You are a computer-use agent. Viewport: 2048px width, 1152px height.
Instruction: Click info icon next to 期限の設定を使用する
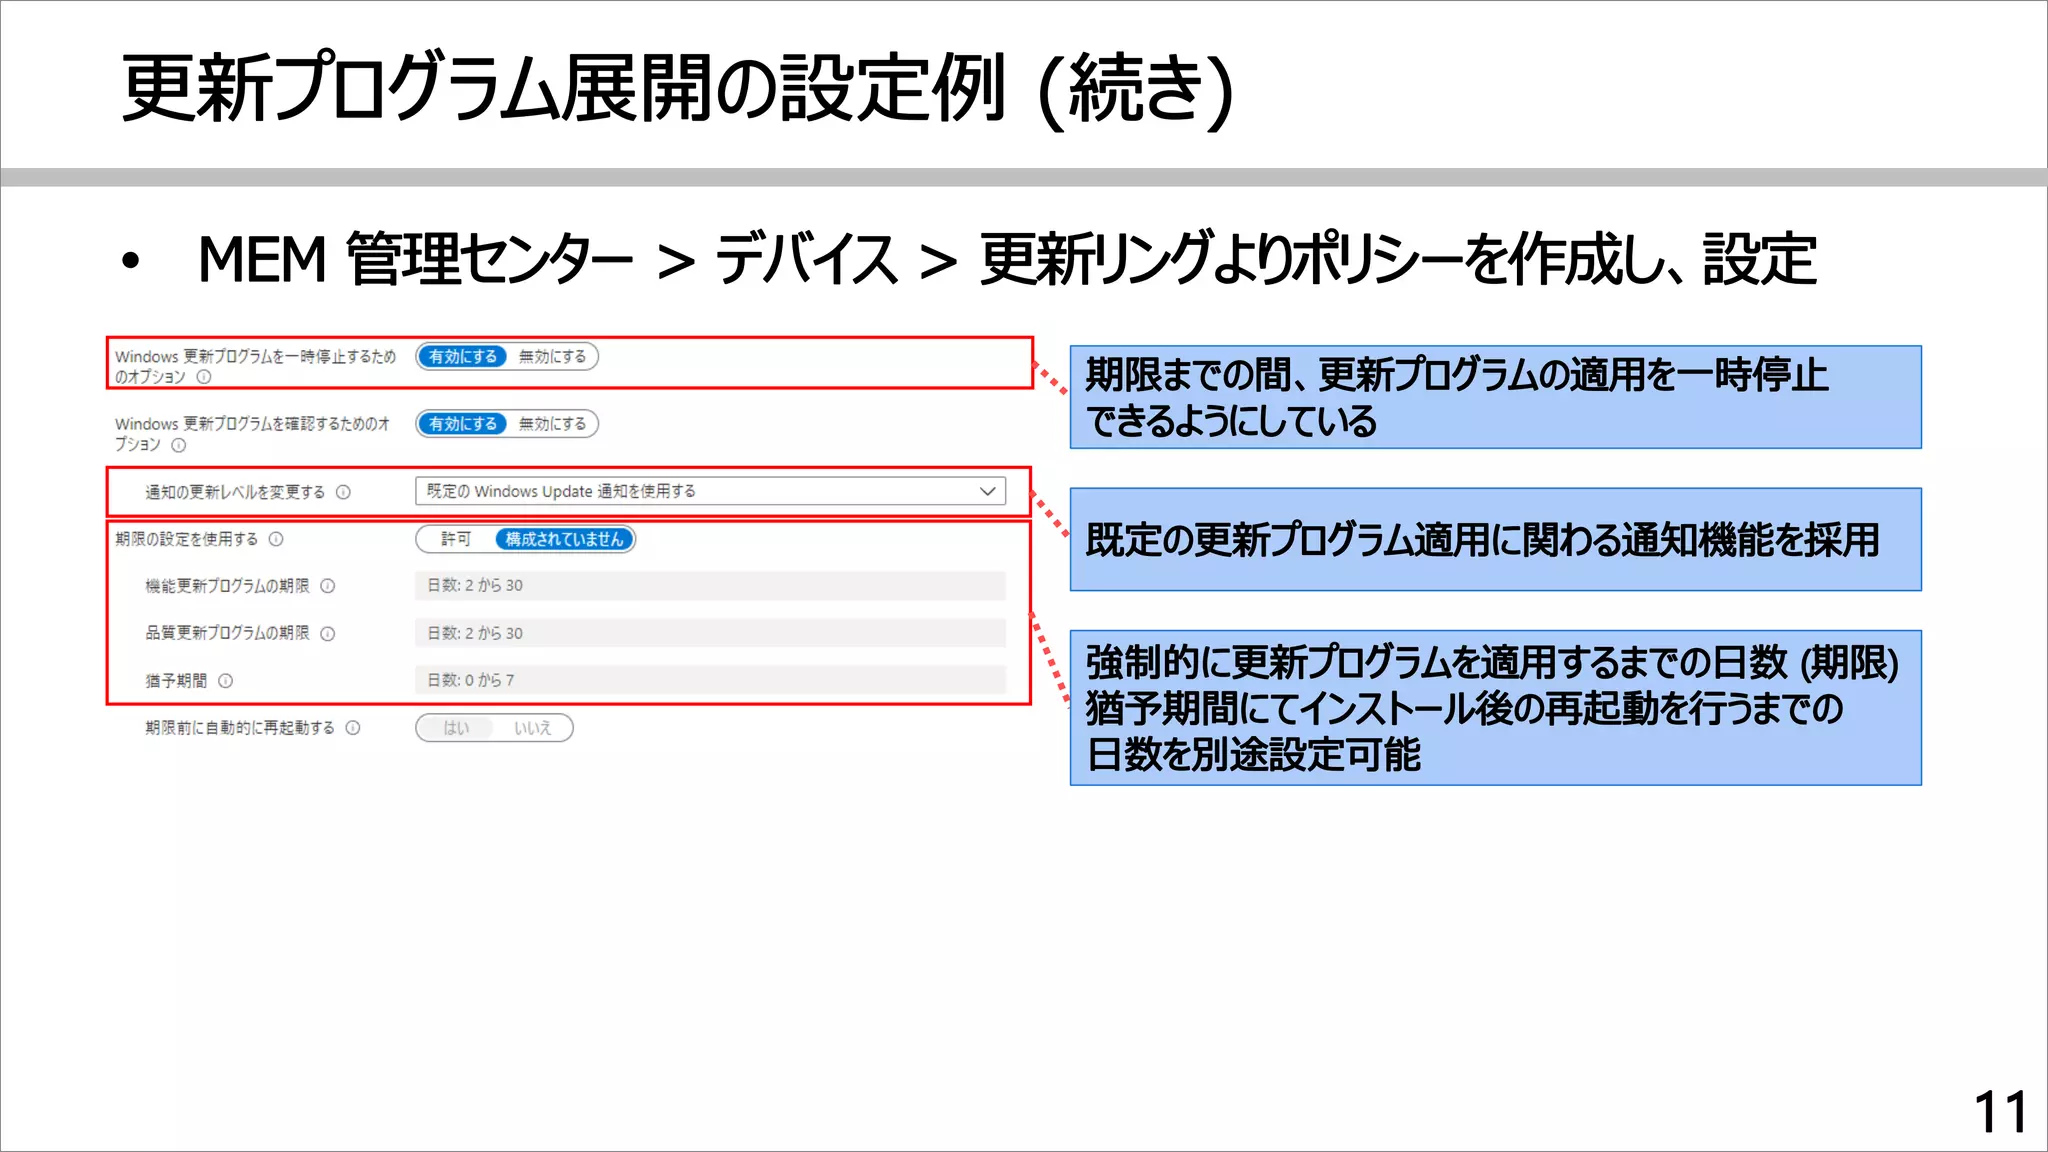[276, 539]
